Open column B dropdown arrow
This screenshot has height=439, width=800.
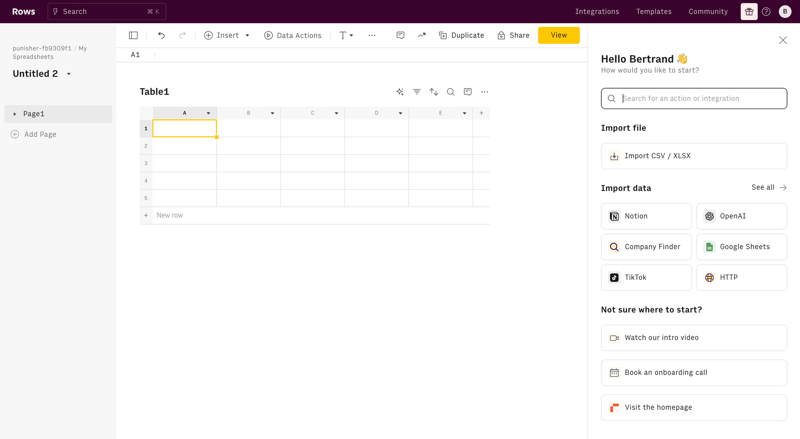click(x=272, y=113)
